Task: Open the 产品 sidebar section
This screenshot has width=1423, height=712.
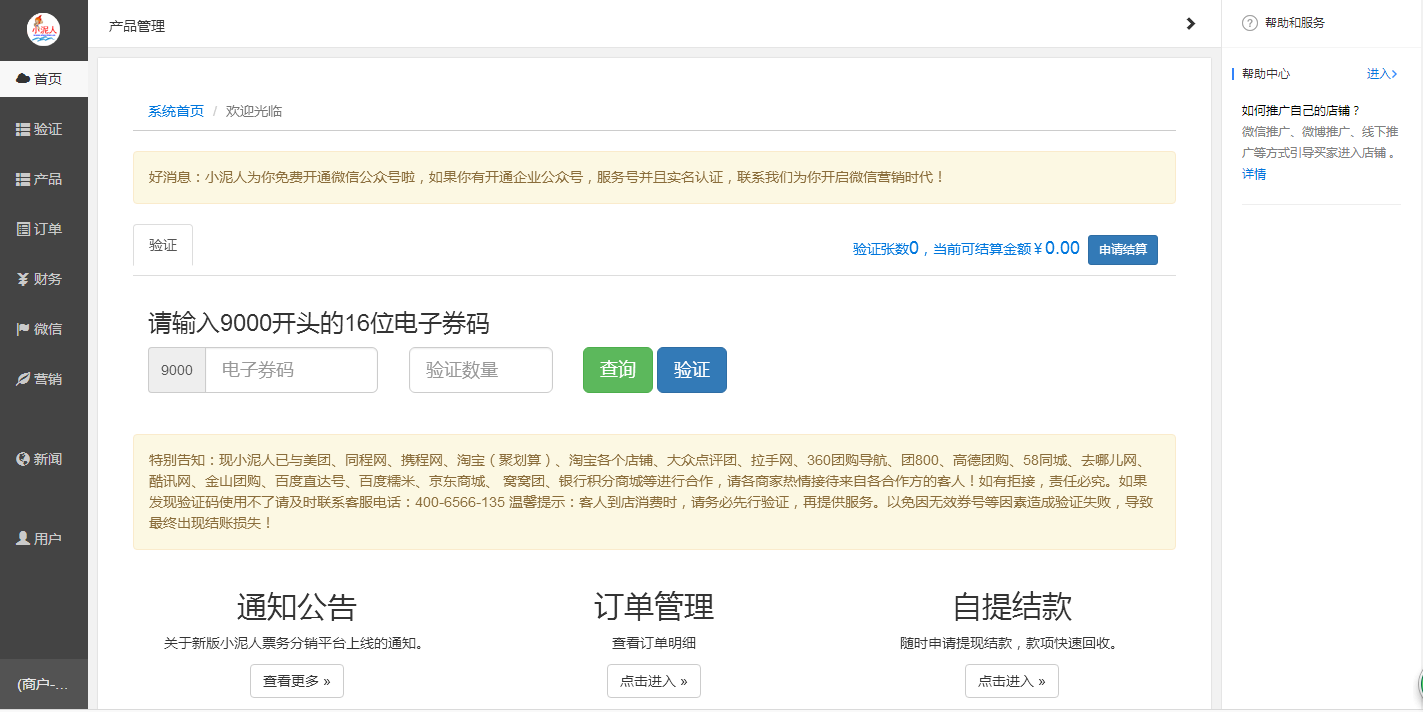Action: point(40,179)
